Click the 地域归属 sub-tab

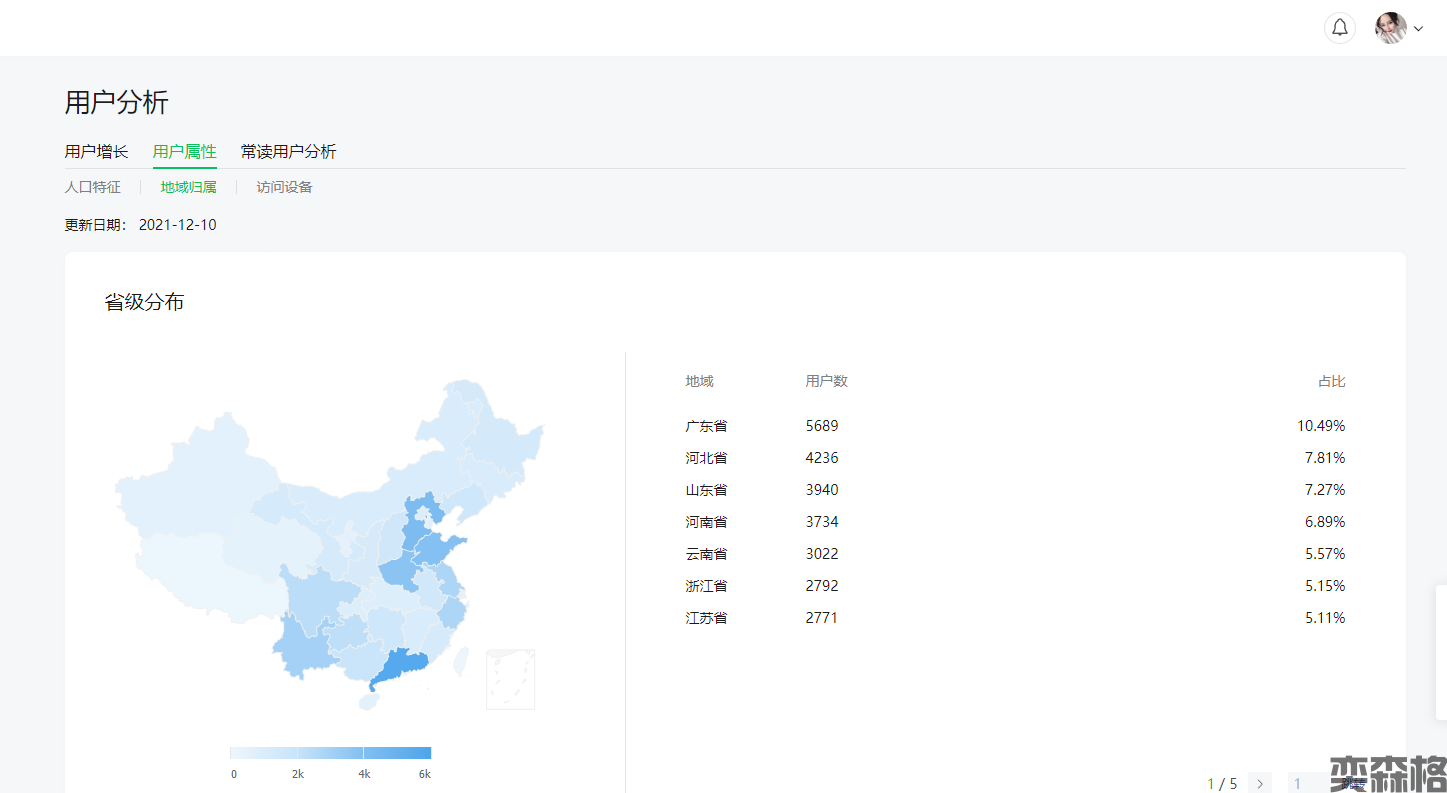(188, 187)
